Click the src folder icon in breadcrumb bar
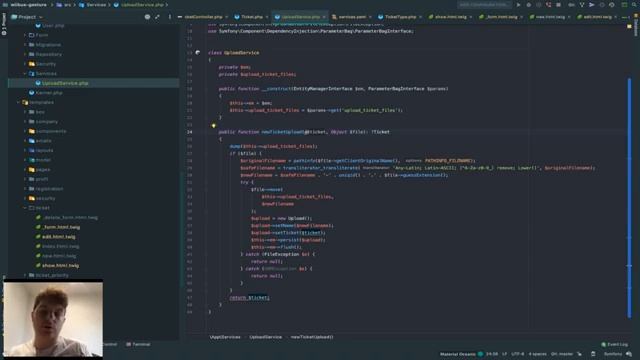The image size is (640, 360). pyautogui.click(x=59, y=5)
